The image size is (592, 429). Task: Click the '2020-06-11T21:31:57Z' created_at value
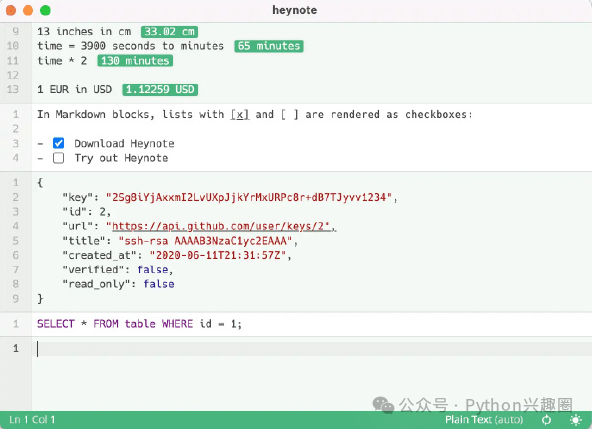click(x=218, y=255)
